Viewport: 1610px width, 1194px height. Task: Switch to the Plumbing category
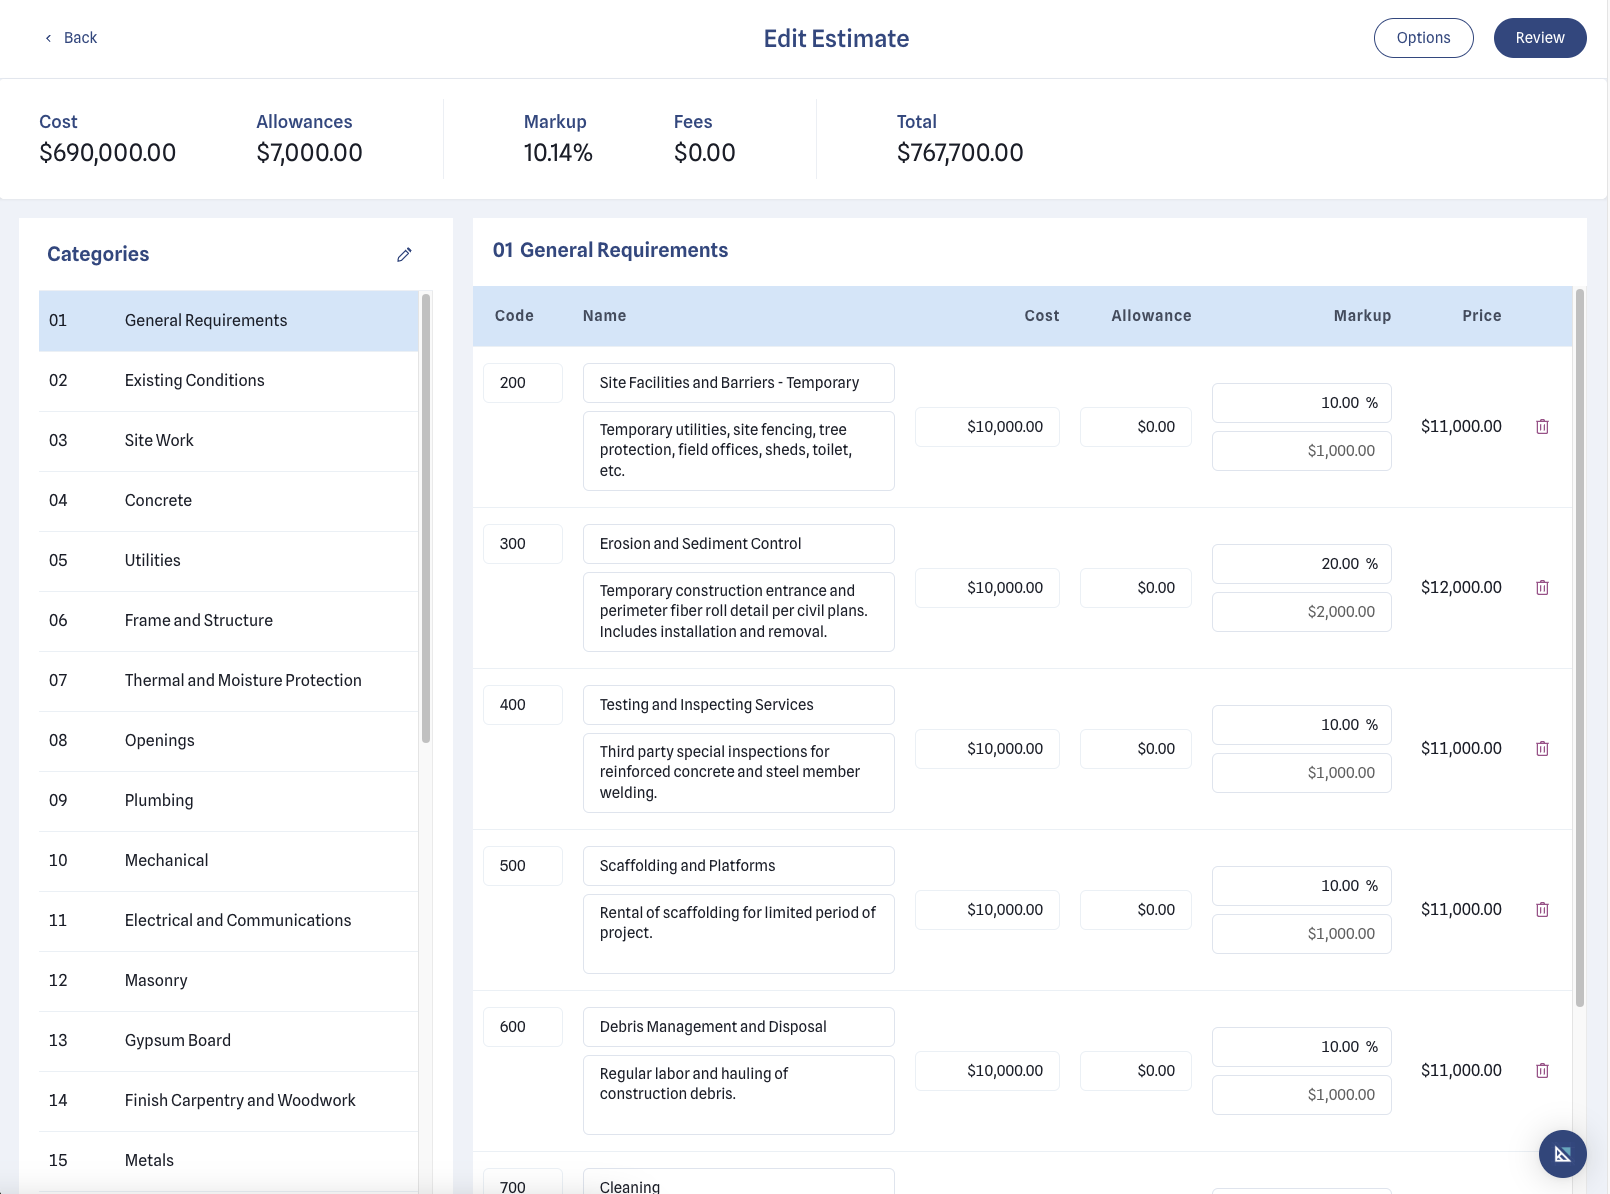click(x=158, y=800)
